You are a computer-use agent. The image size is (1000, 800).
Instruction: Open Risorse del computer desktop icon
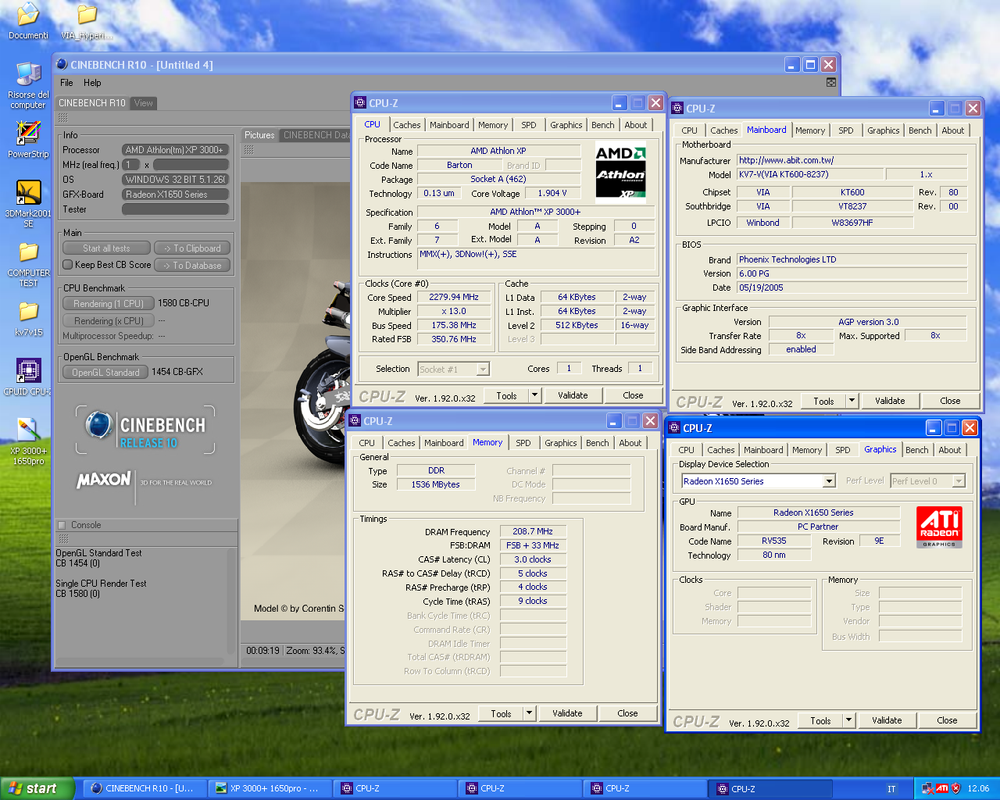pyautogui.click(x=27, y=75)
